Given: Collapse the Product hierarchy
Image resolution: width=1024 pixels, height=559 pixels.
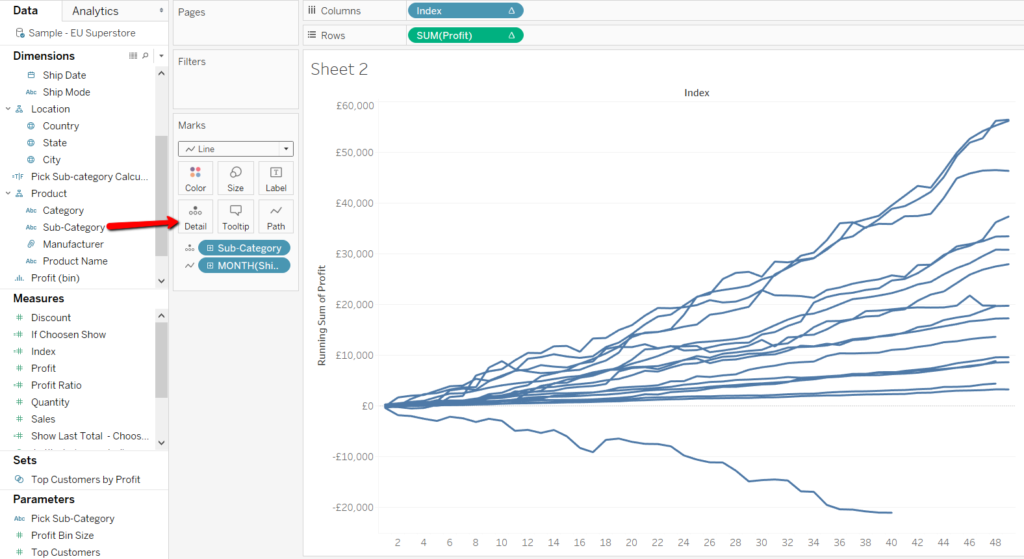Looking at the screenshot, I should click(x=8, y=194).
